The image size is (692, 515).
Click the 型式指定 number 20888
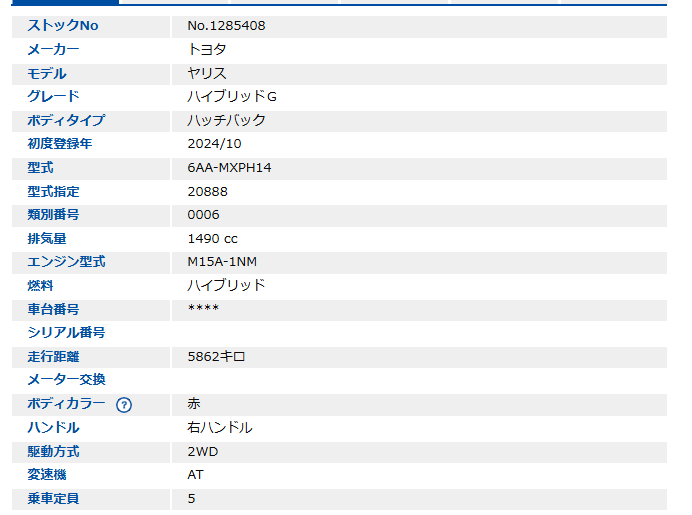point(207,191)
